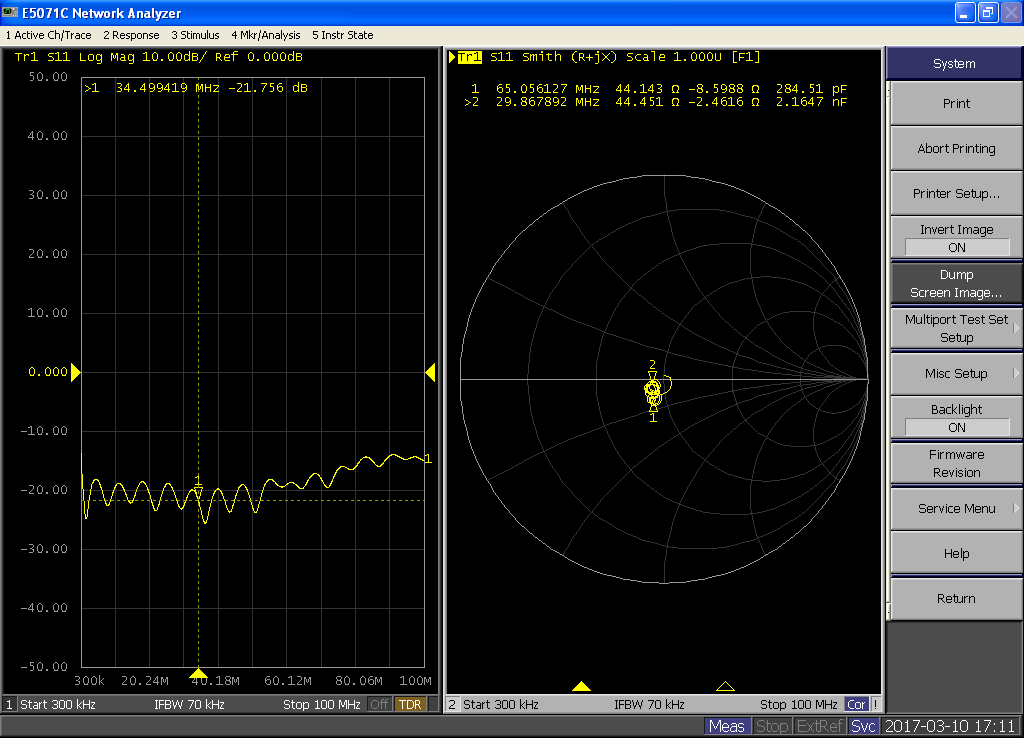The image size is (1024, 738).
Task: Open Printer Setup dialog
Action: pos(956,193)
